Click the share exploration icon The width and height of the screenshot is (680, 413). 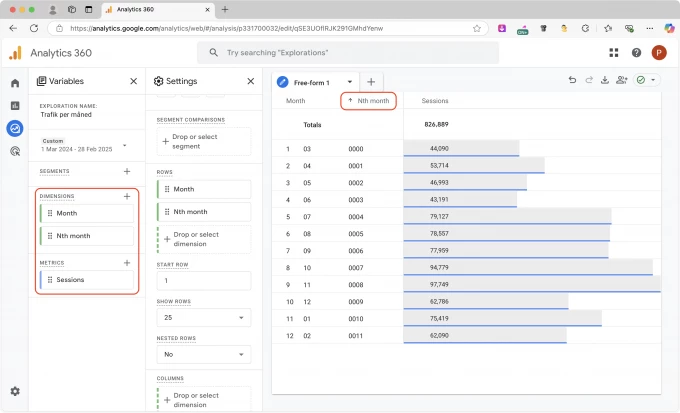pyautogui.click(x=622, y=80)
